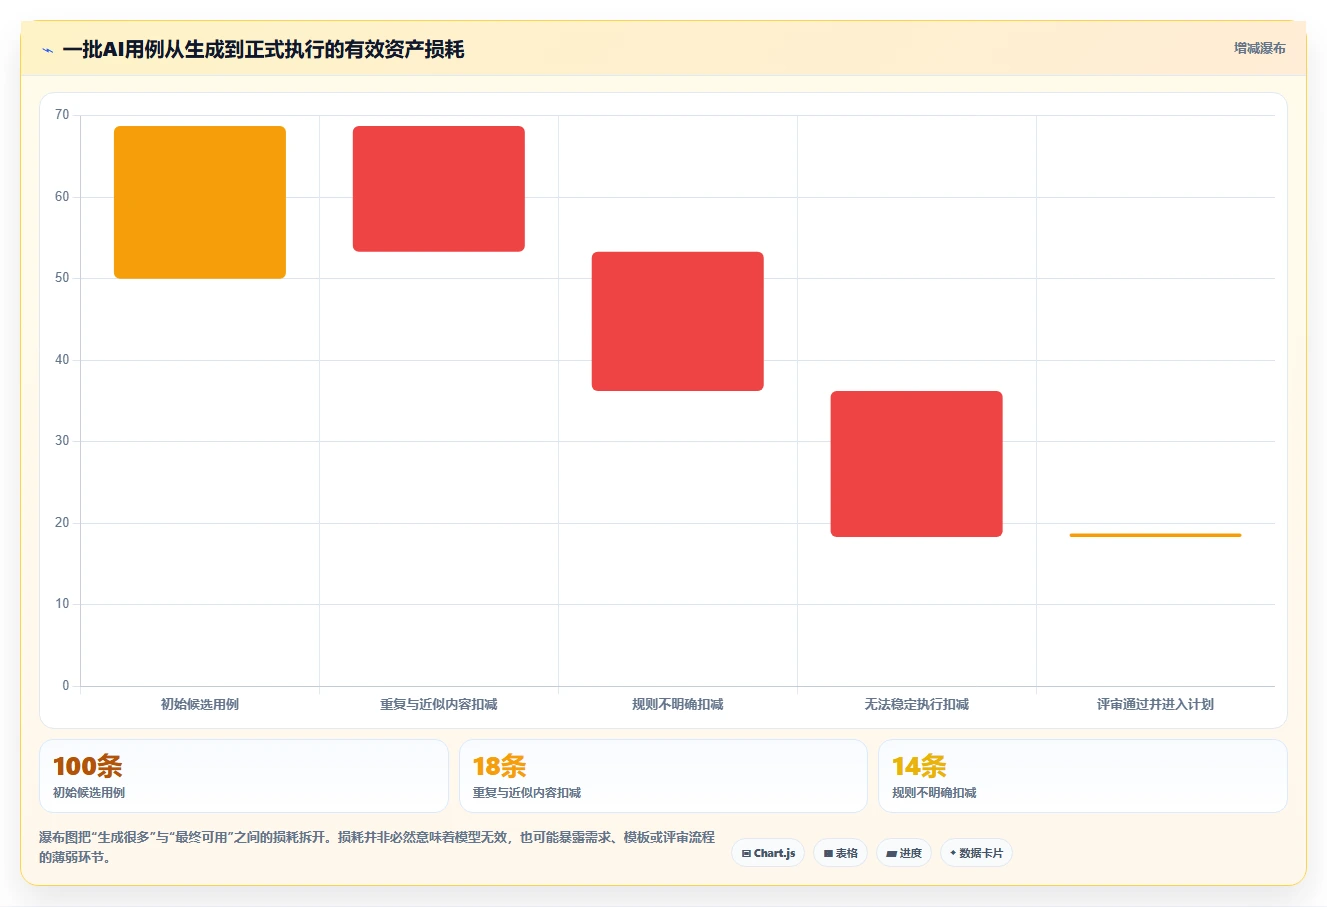Click the 表格 tag pill

pyautogui.click(x=840, y=853)
